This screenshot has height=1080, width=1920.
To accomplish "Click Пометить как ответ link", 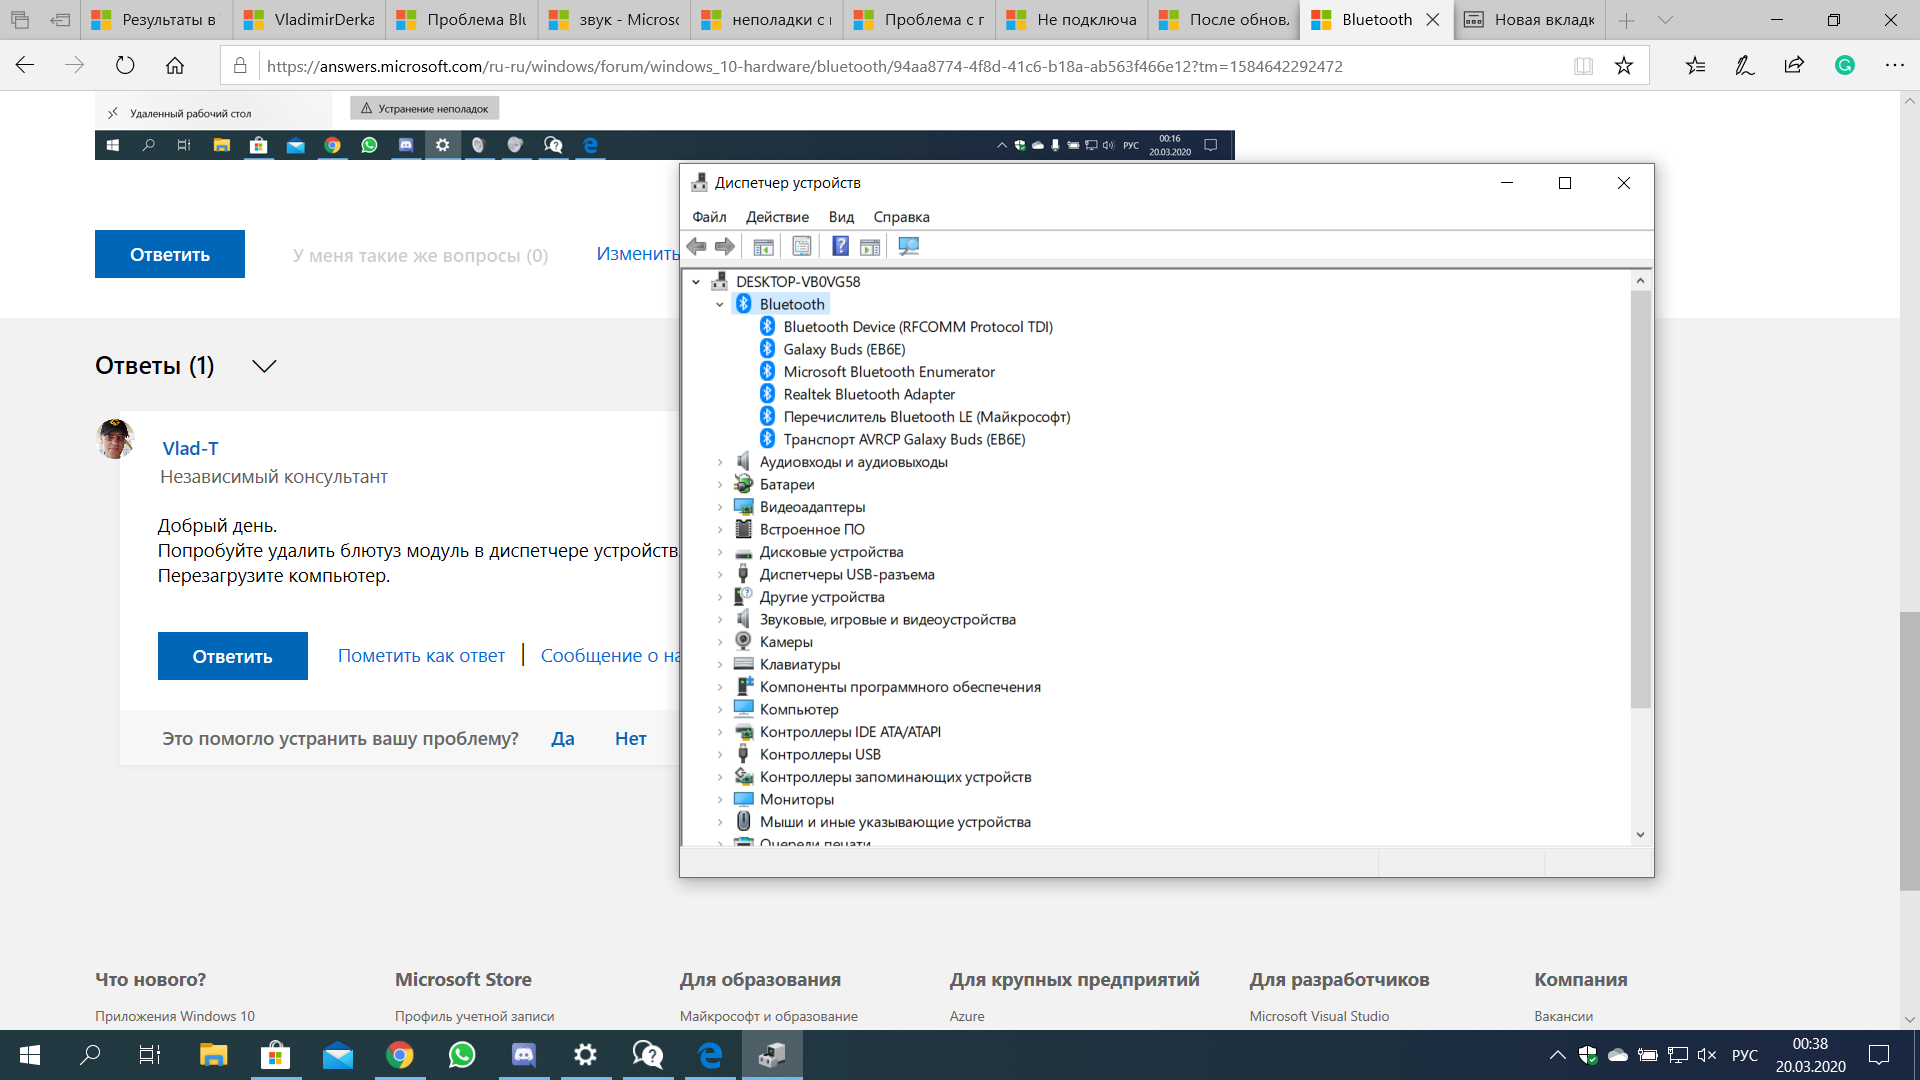I will (x=421, y=655).
